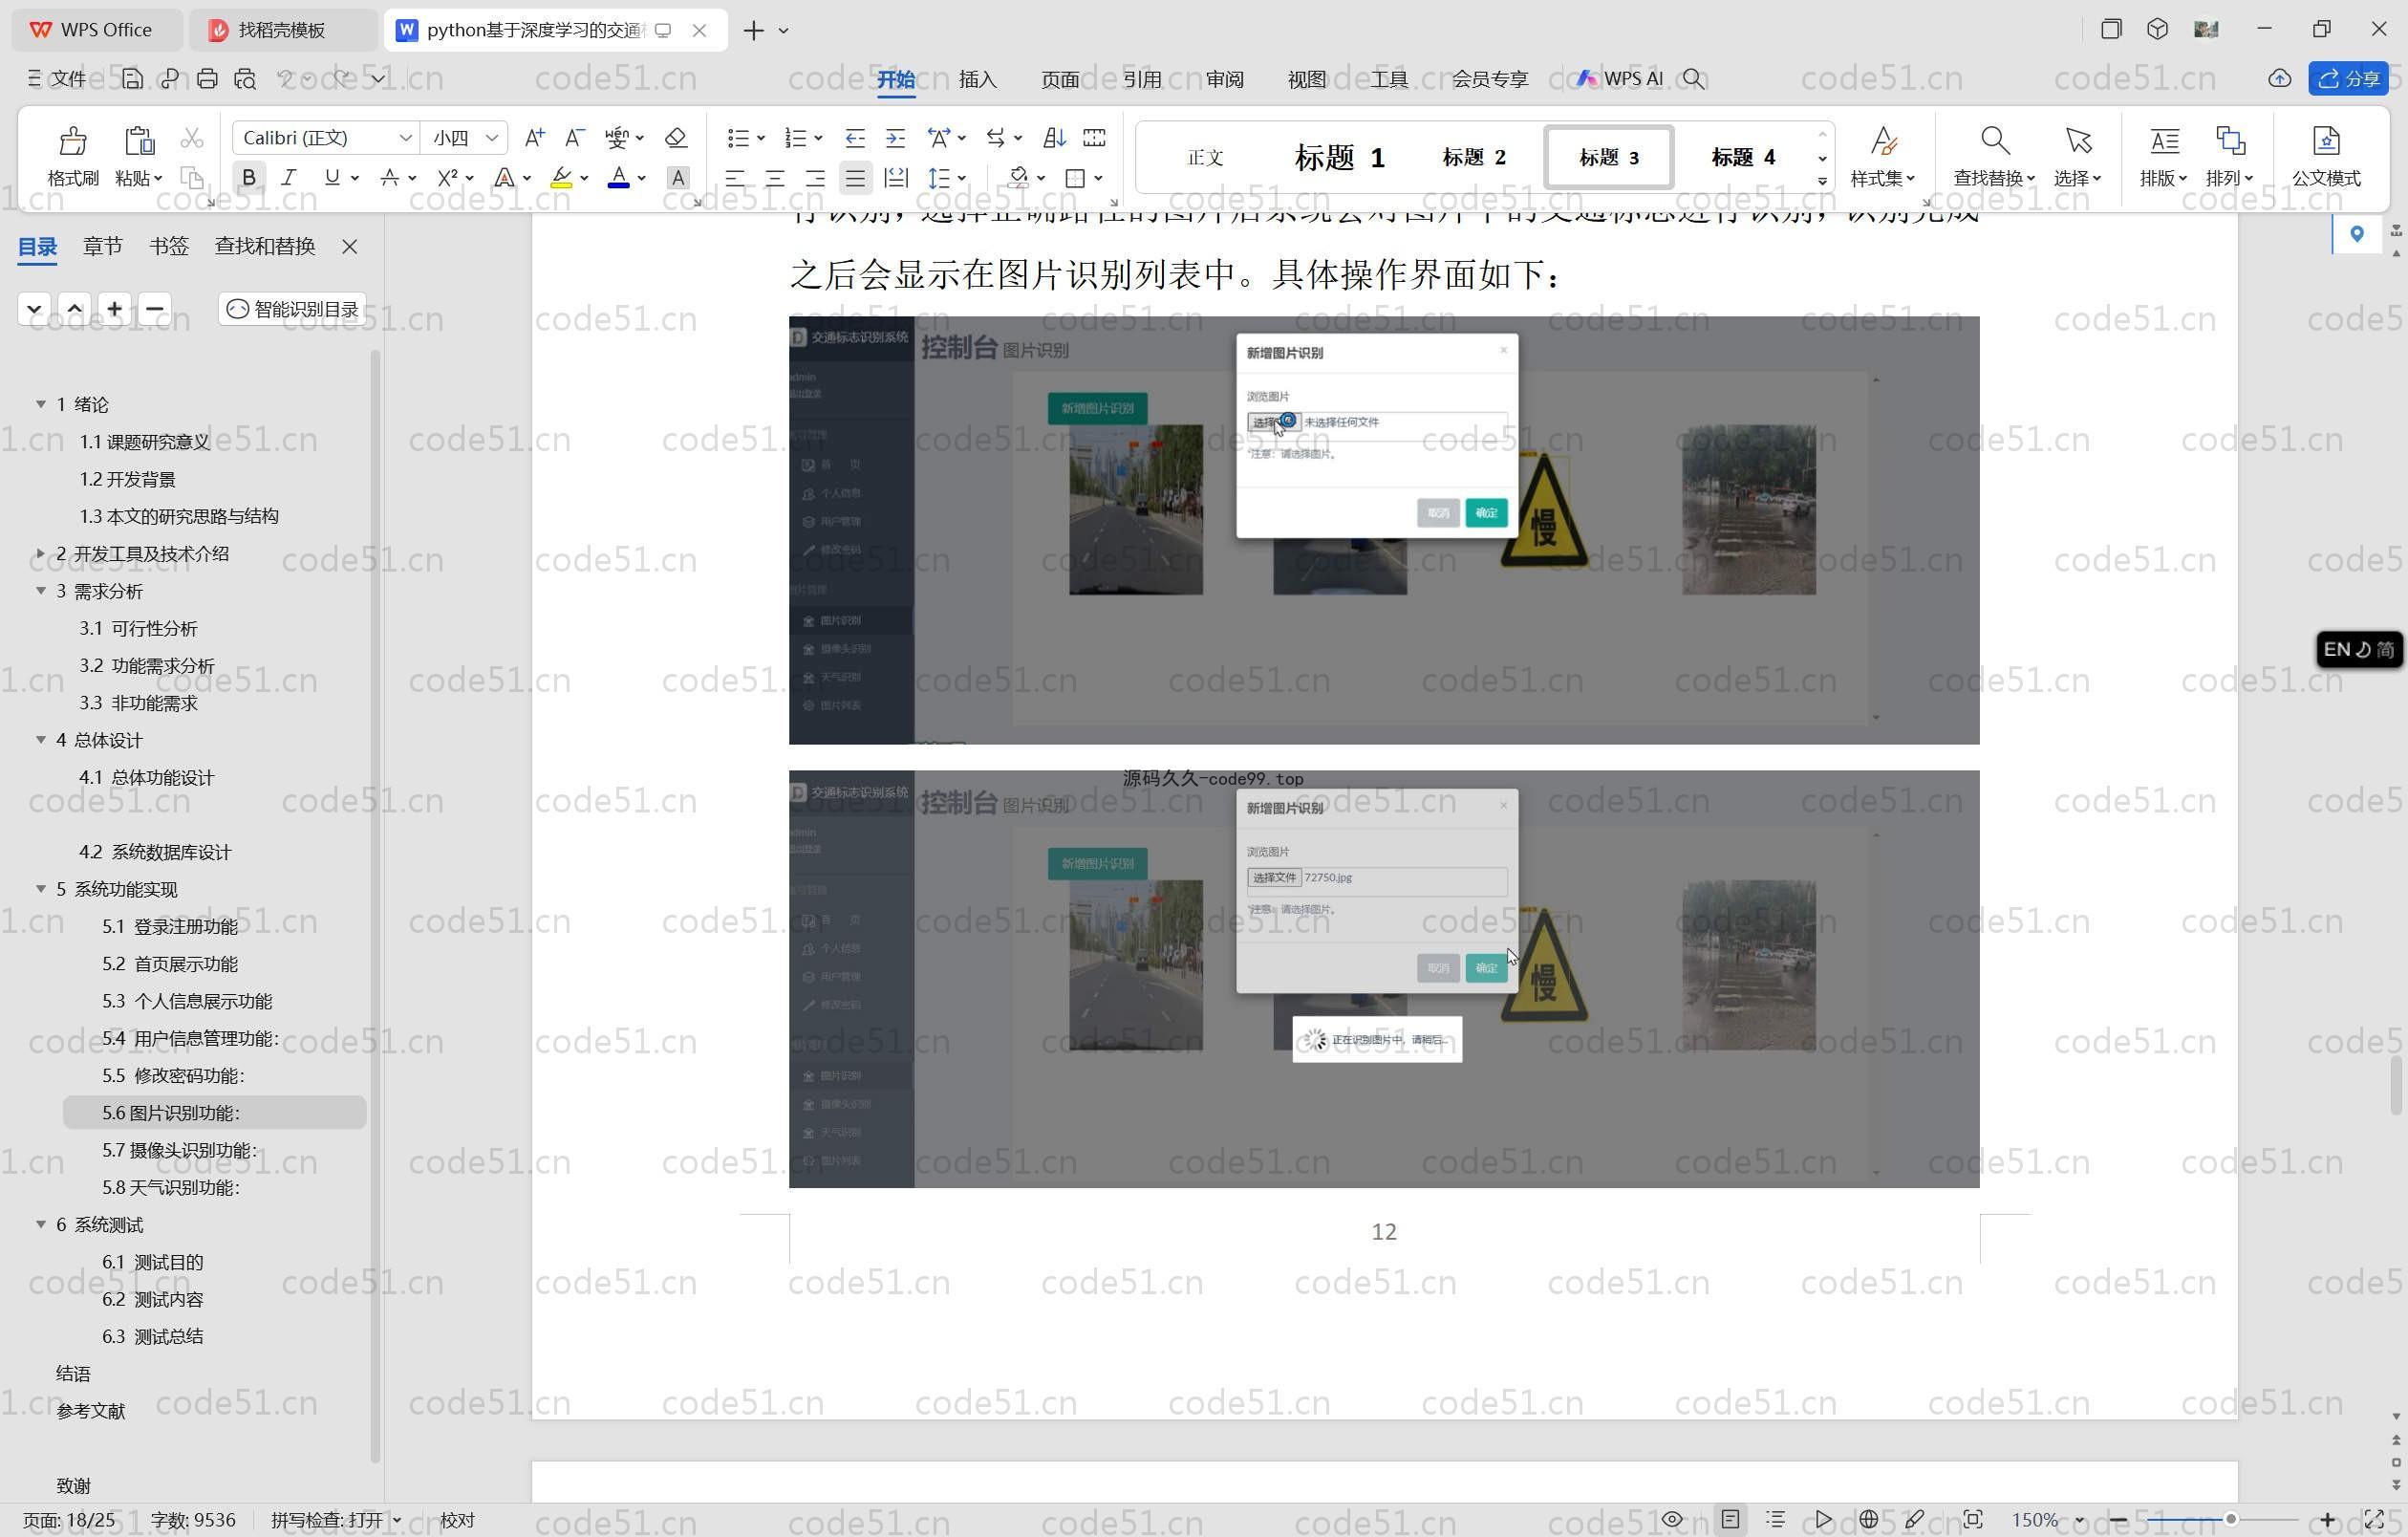This screenshot has height=1537, width=2408.
Task: Click the navigation pane scrollbar
Action: point(375,905)
